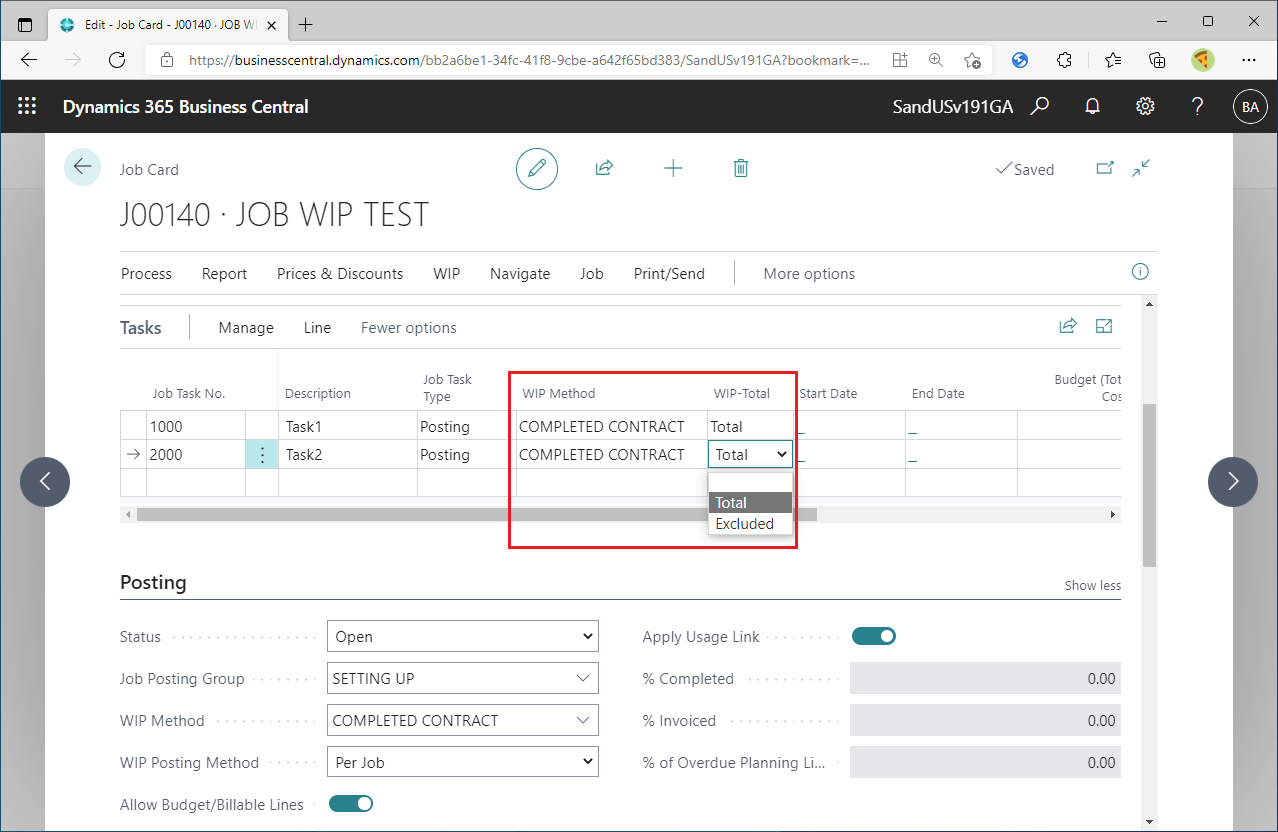Image resolution: width=1278 pixels, height=832 pixels.
Task: Open the edit pencil icon on the Job Card
Action: coord(537,168)
